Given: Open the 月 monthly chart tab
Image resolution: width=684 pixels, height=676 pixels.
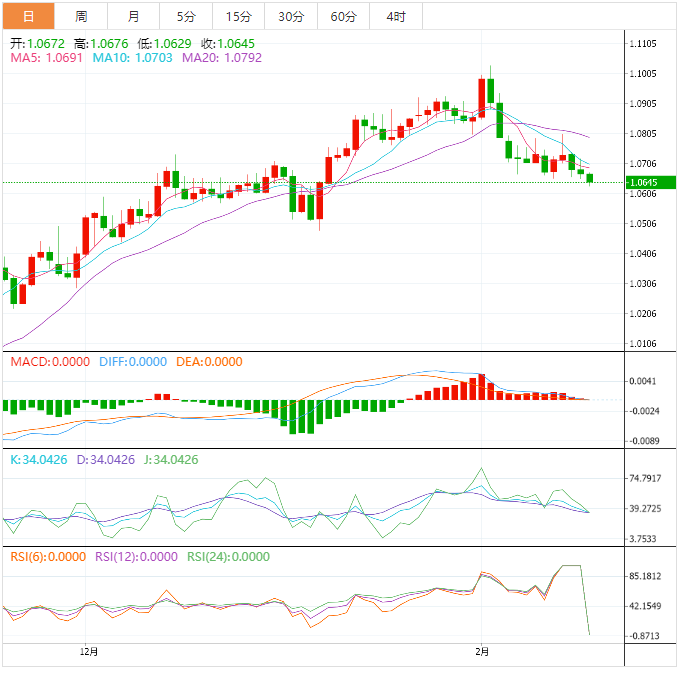Looking at the screenshot, I should click(x=134, y=16).
